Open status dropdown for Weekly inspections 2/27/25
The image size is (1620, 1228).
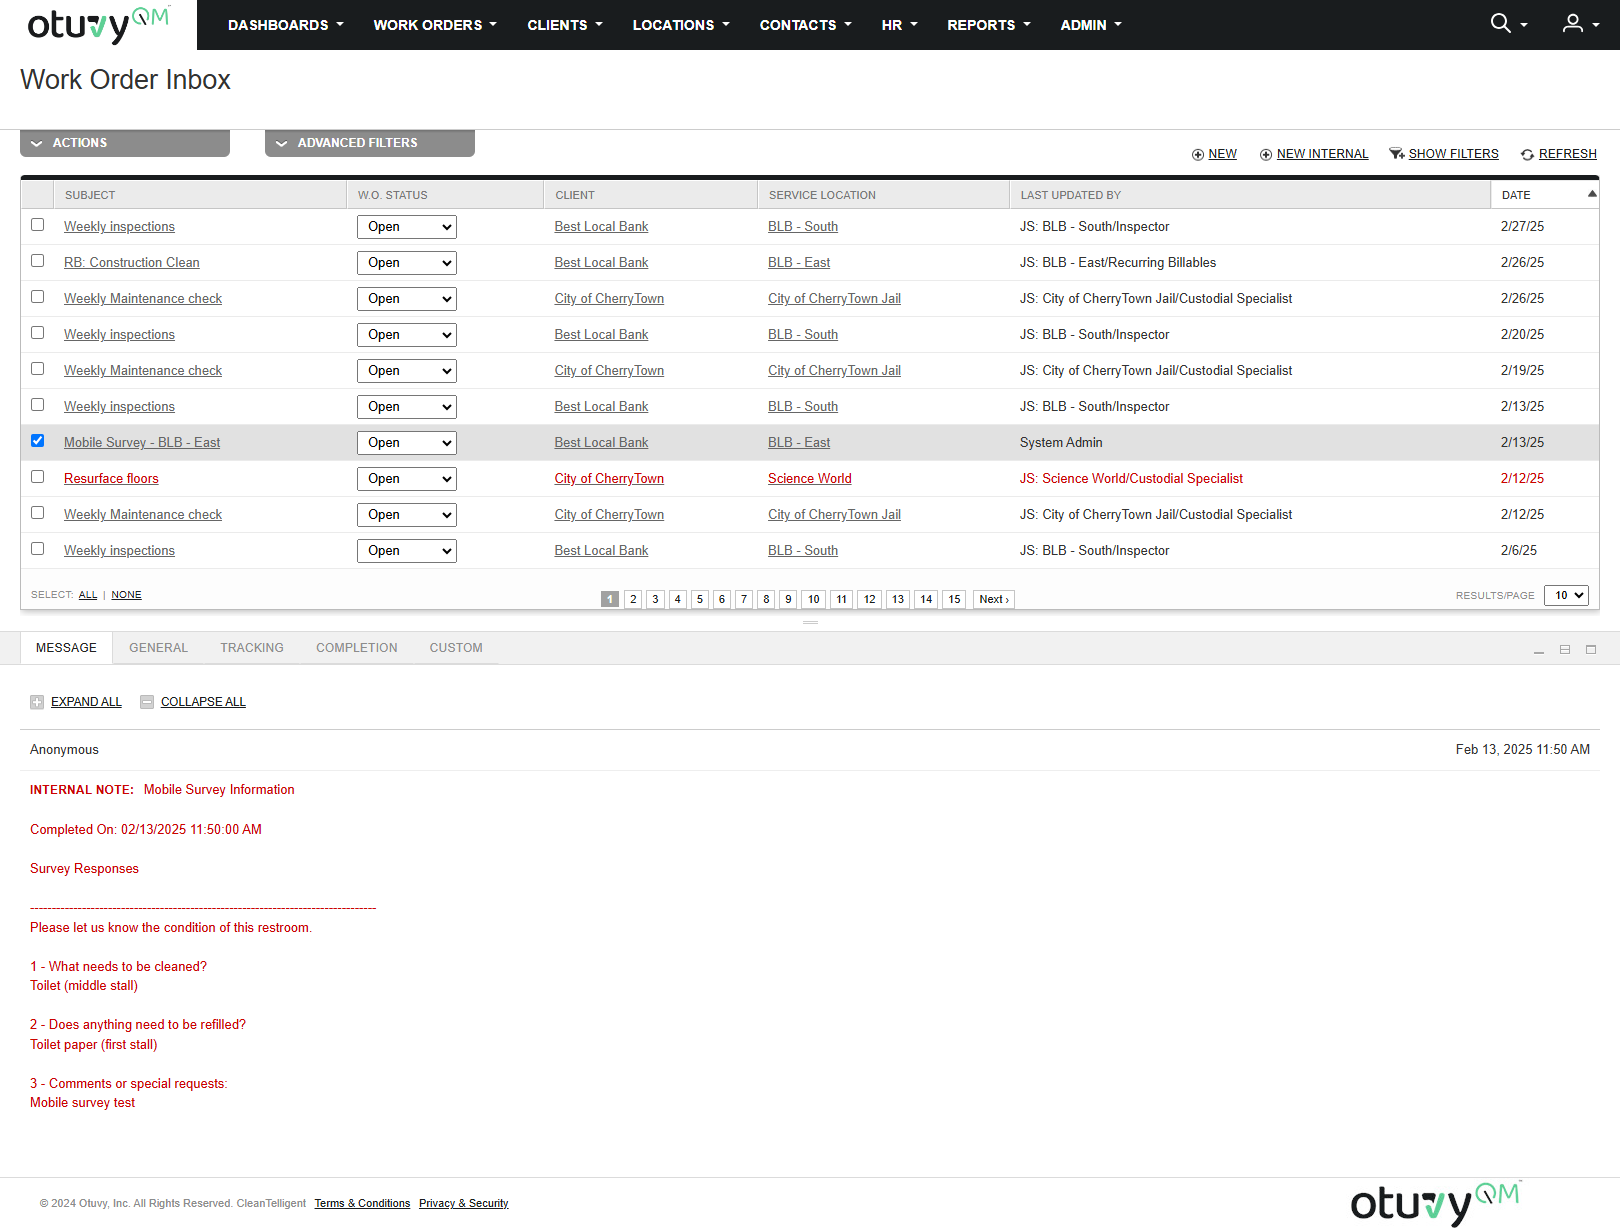407,227
